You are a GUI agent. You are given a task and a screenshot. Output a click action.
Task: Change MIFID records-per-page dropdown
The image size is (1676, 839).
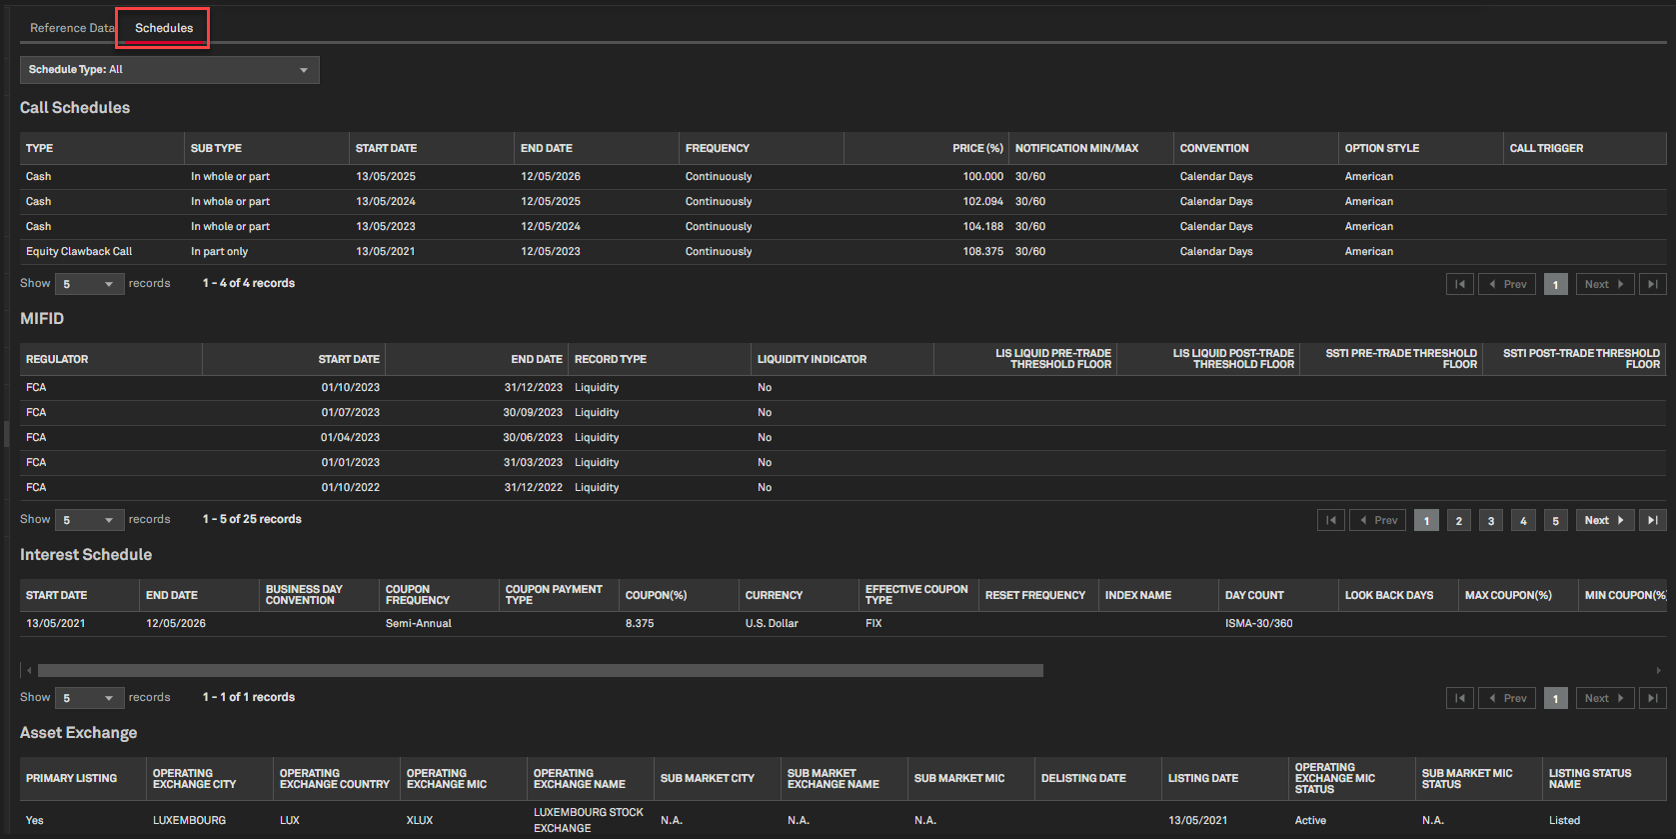point(89,520)
